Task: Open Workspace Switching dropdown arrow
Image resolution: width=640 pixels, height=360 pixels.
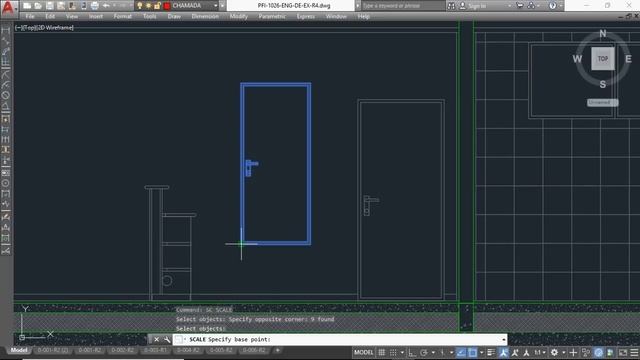Action: tap(564, 352)
